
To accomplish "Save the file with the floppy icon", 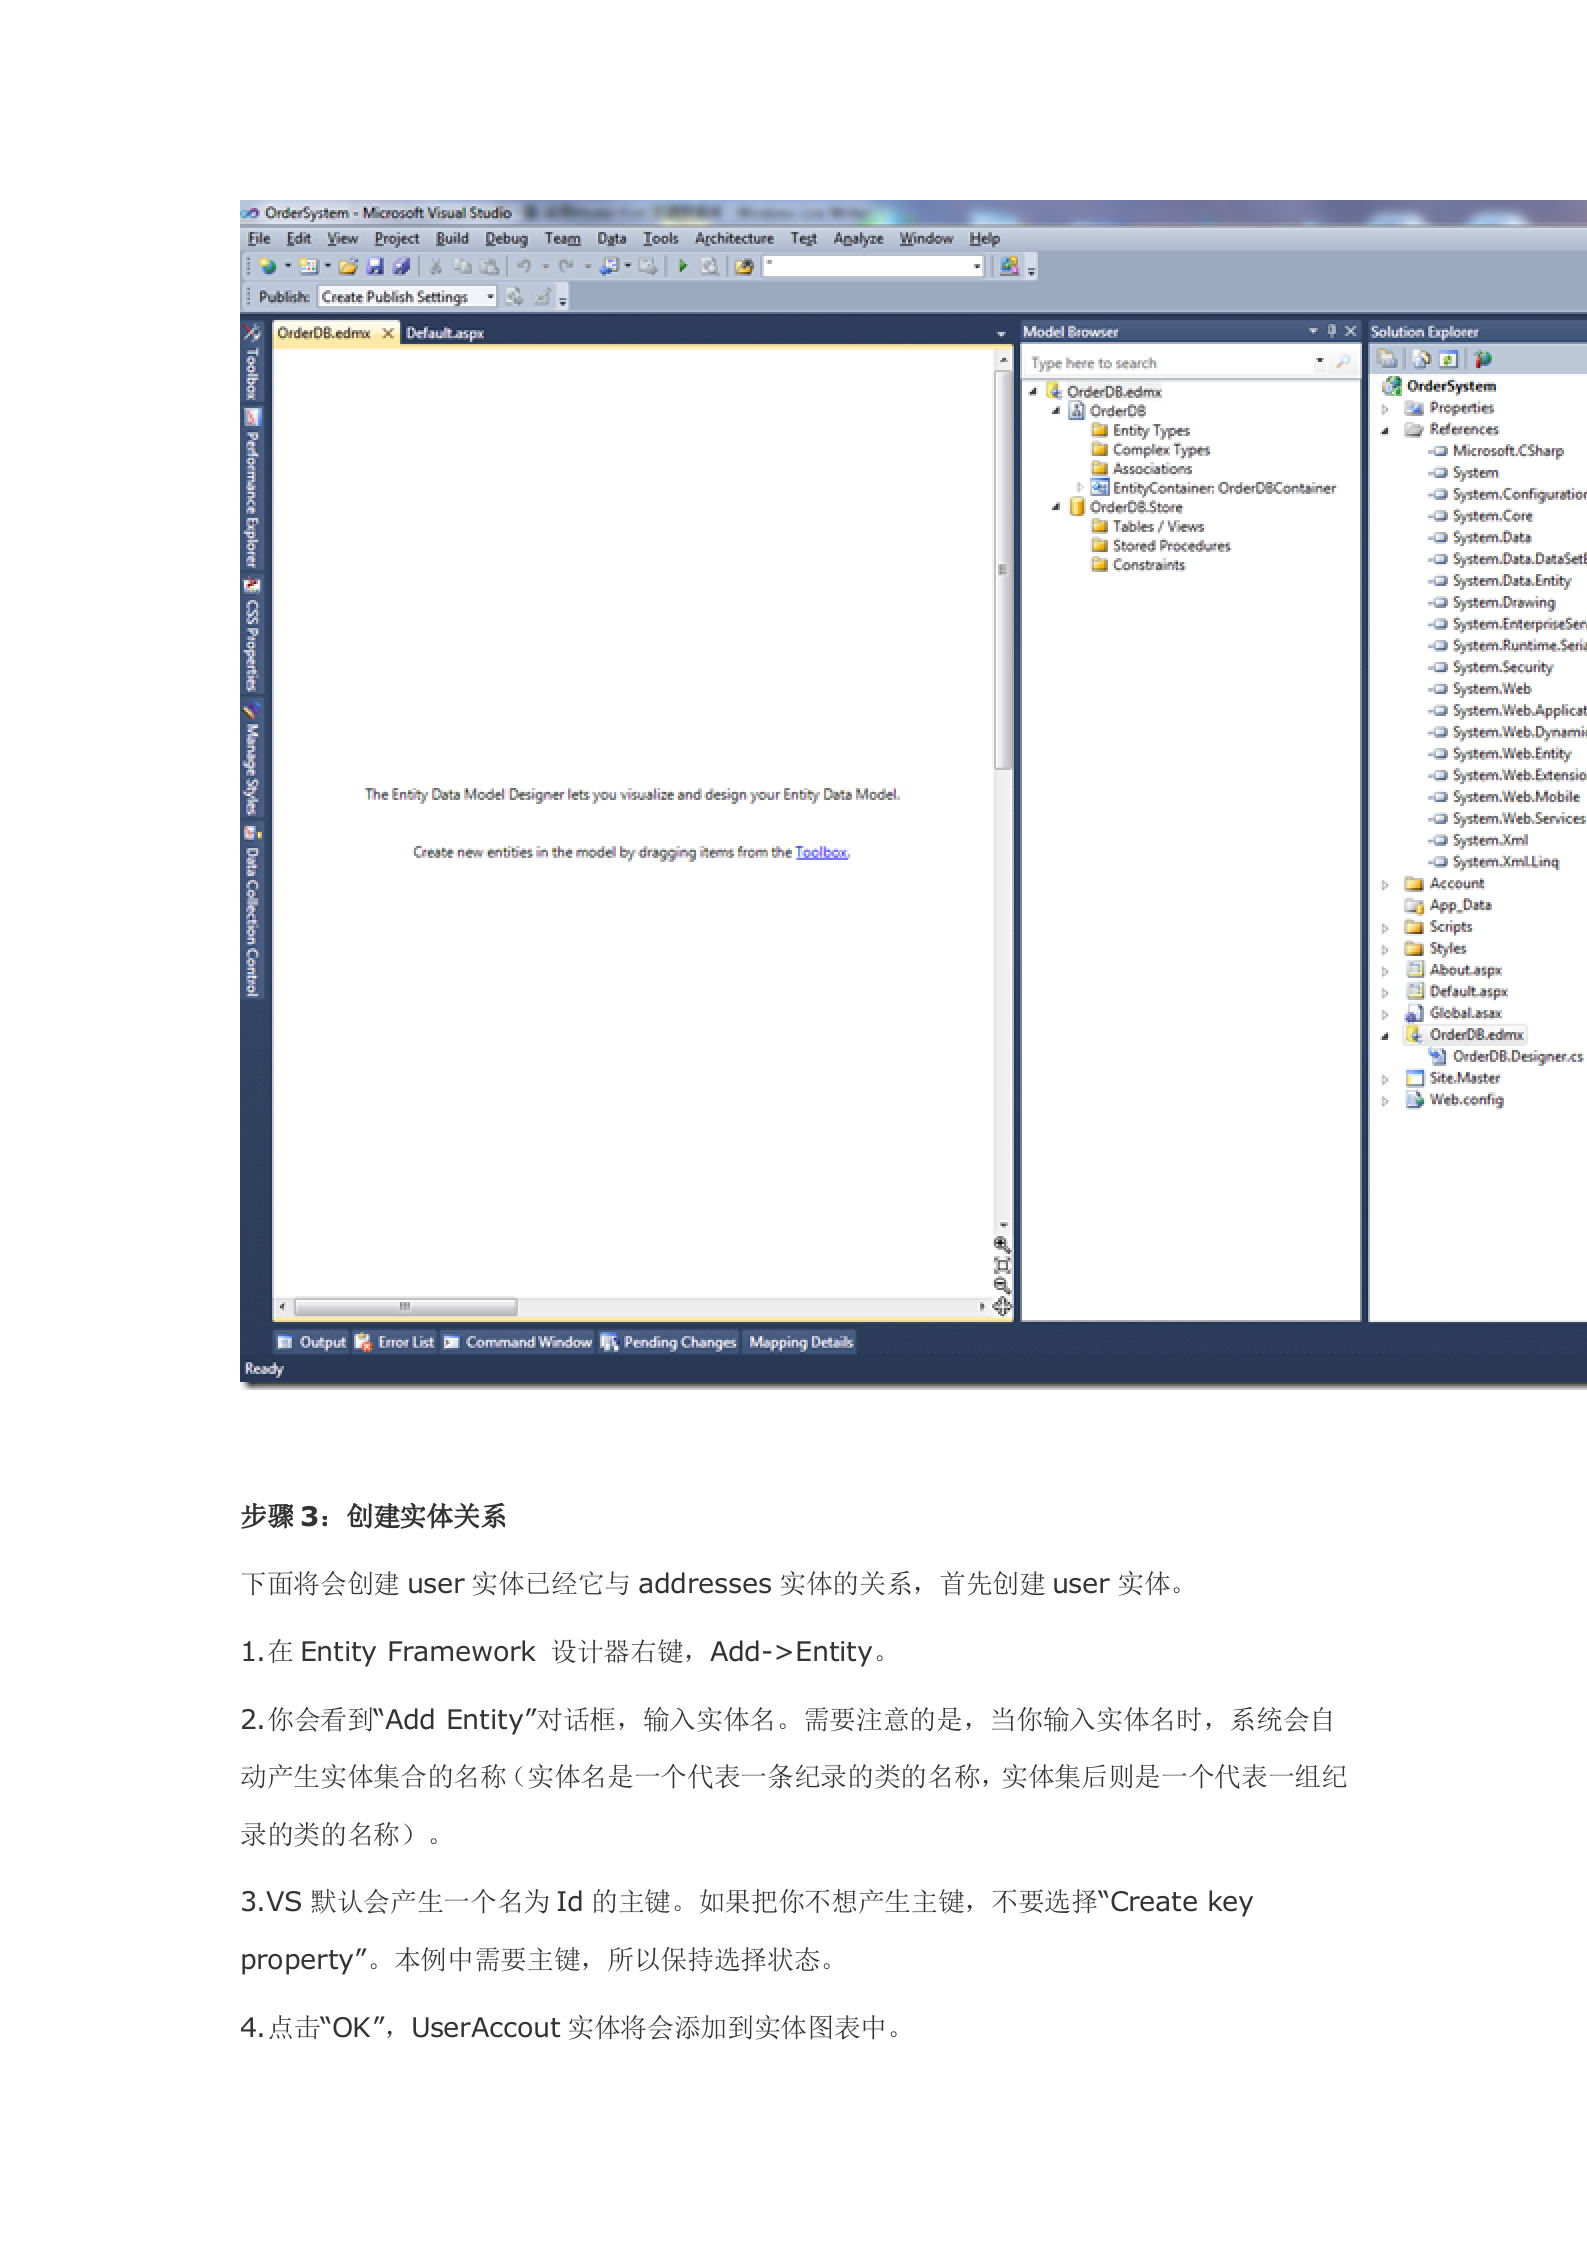I will coord(375,266).
